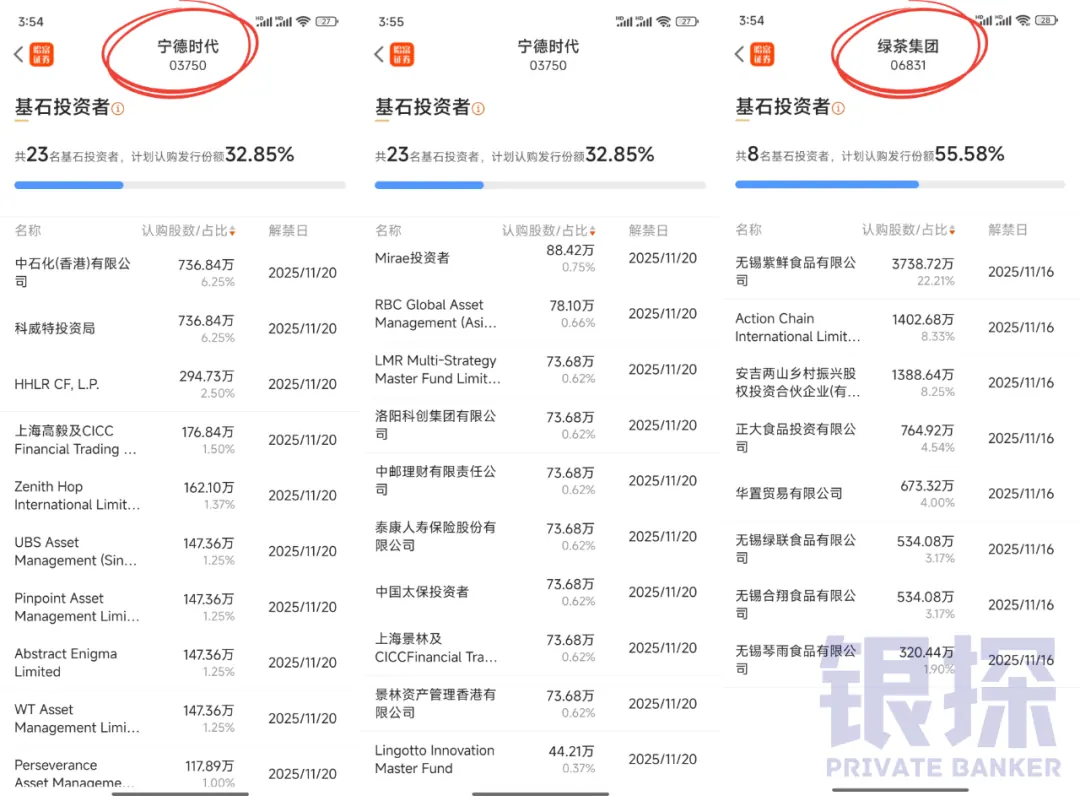This screenshot has height=801, width=1080.
Task: Select the 上海景林及CICCFinancial row
Action: tap(540, 648)
